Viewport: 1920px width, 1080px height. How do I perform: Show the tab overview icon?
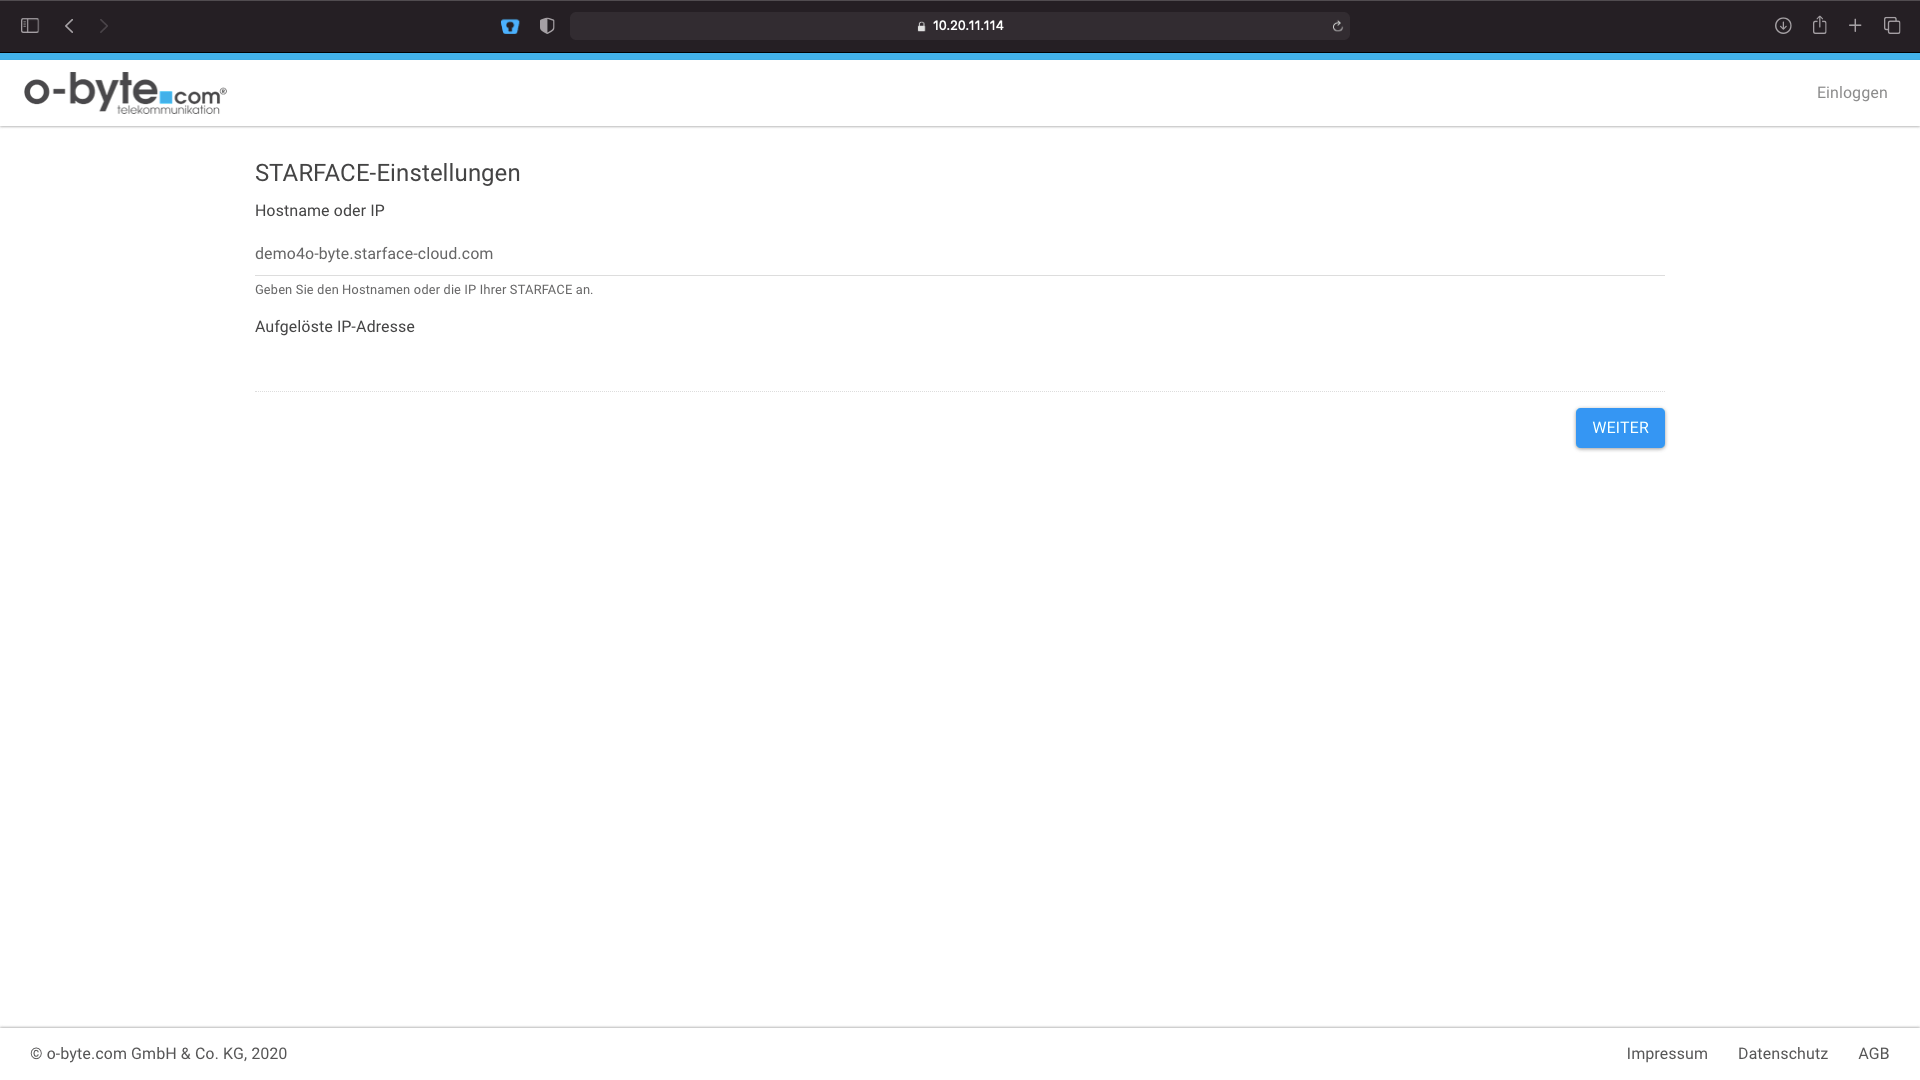pyautogui.click(x=1892, y=26)
